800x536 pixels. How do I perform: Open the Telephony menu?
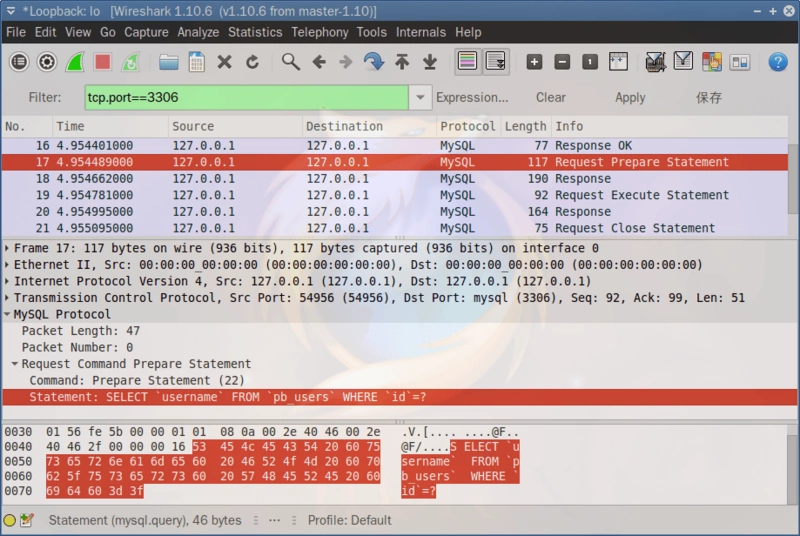tap(320, 32)
